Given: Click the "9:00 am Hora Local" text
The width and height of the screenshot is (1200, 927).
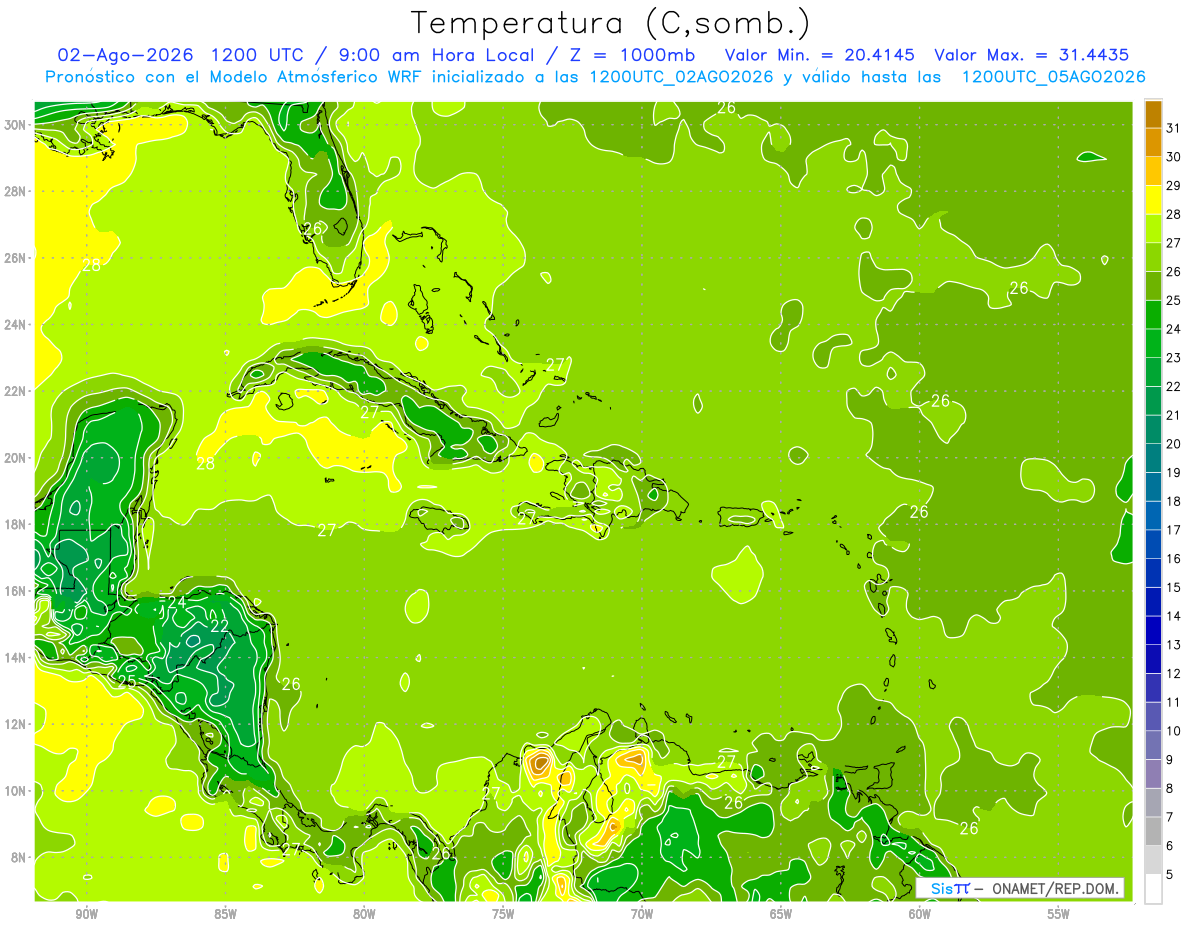Looking at the screenshot, I should click(x=438, y=55).
